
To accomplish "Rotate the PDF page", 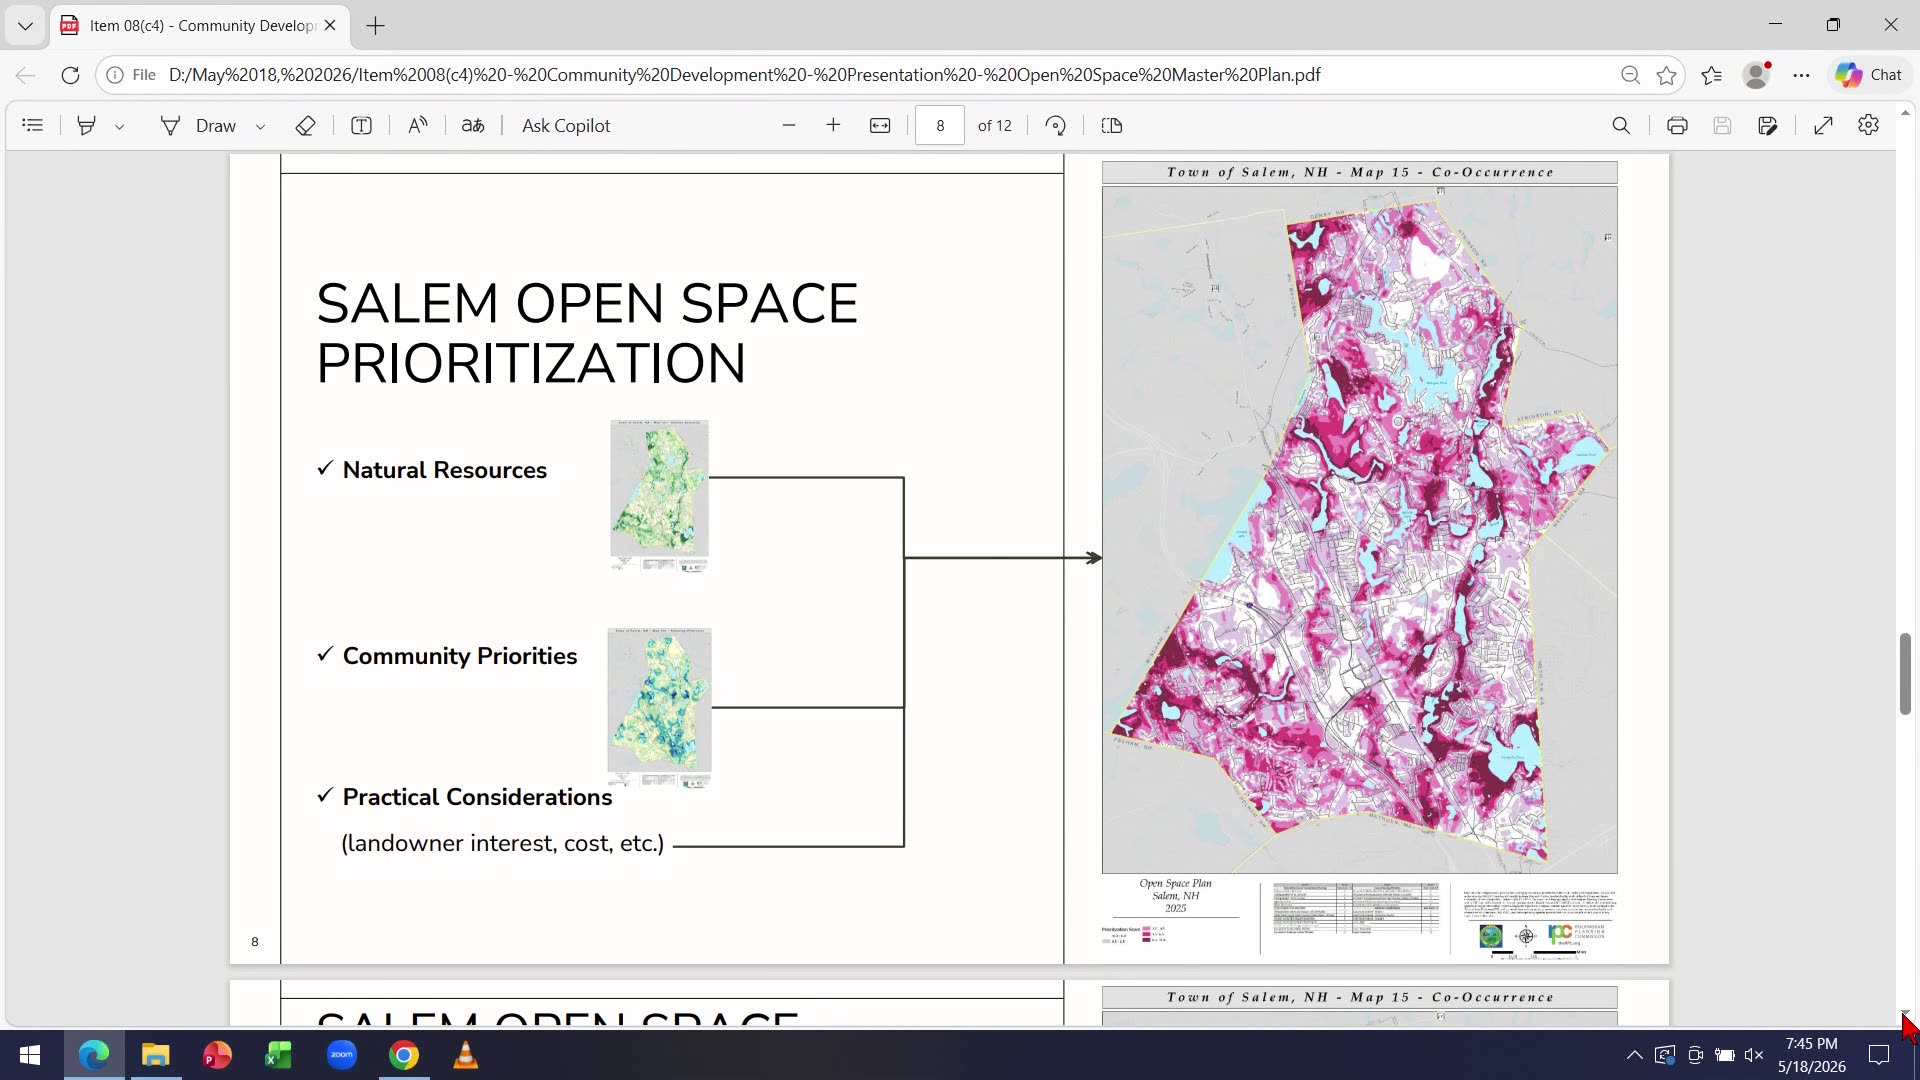I will [x=1056, y=126].
